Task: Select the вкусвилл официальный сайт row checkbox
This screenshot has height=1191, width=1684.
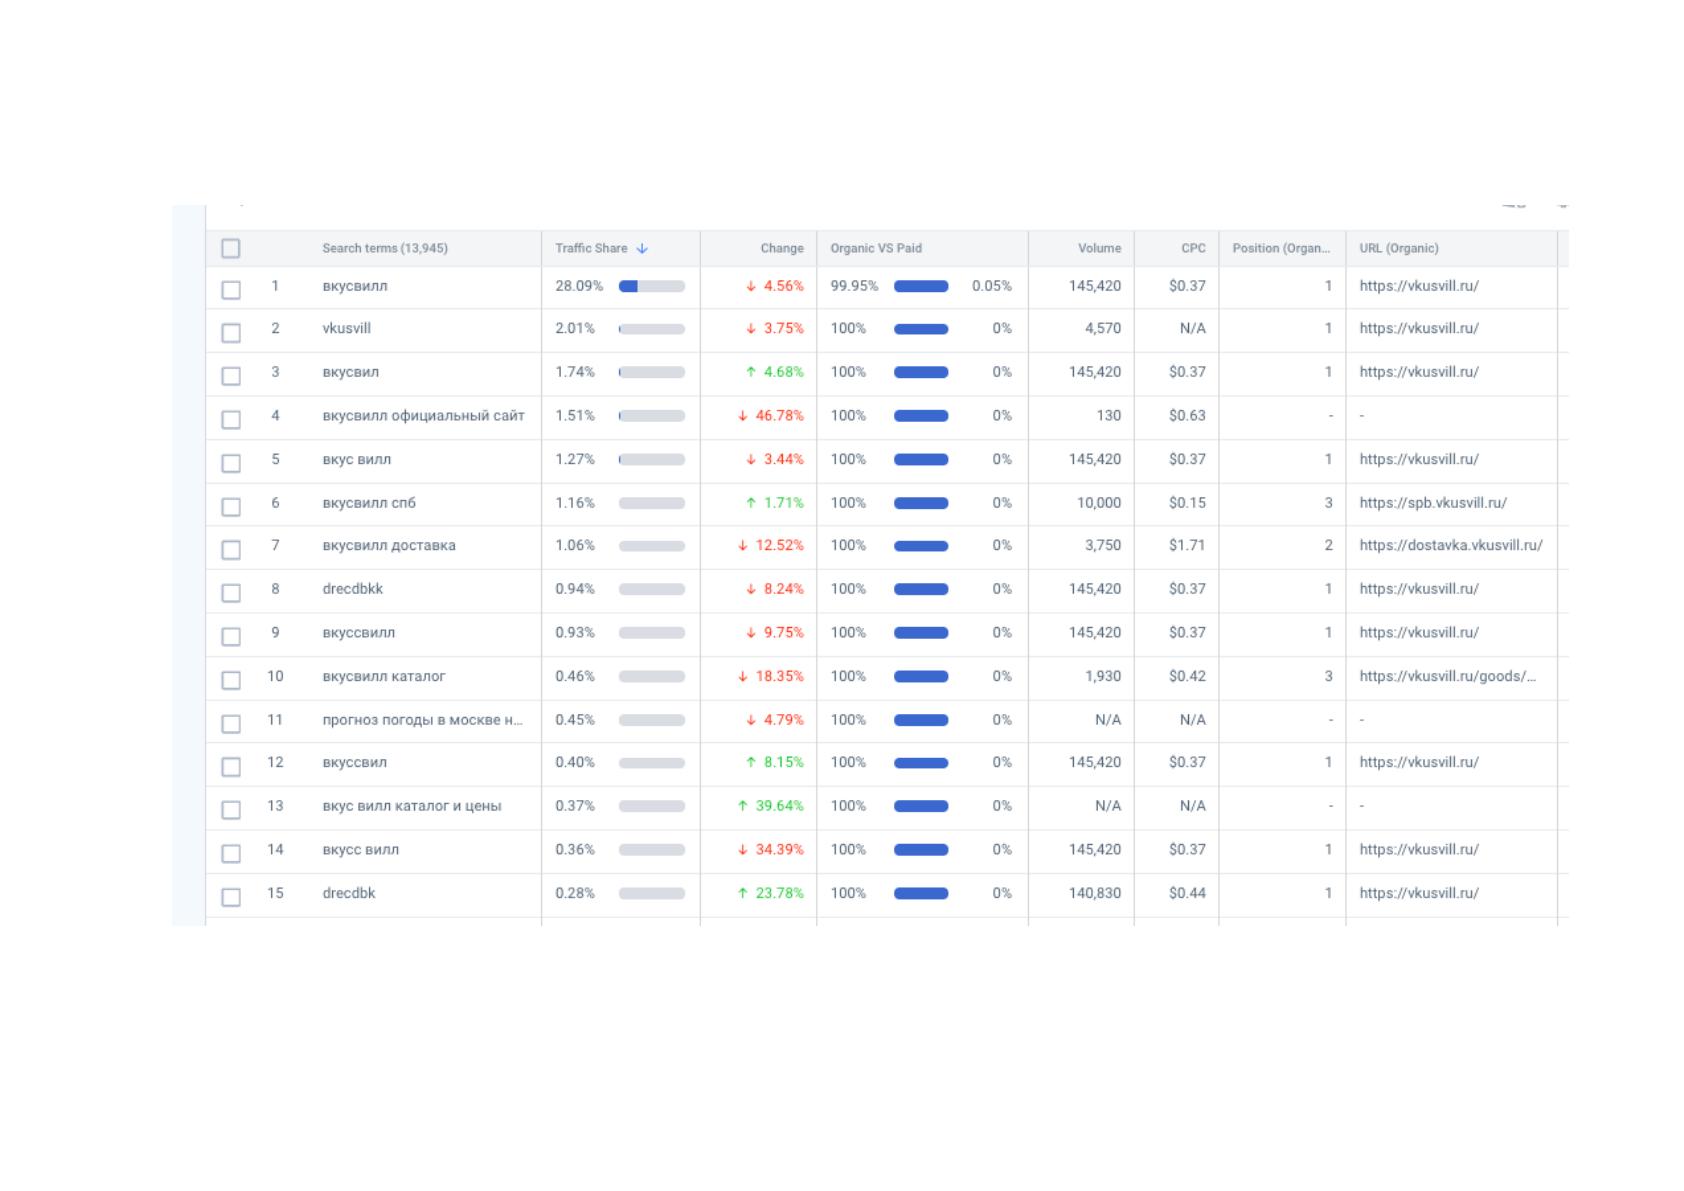Action: point(231,420)
